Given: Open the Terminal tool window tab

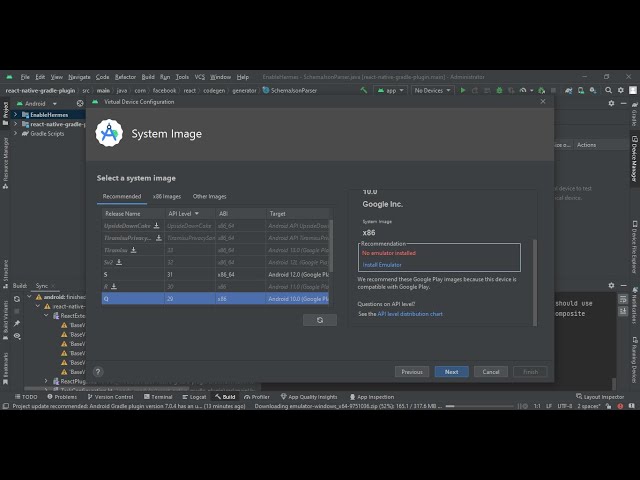Looking at the screenshot, I should 158,397.
